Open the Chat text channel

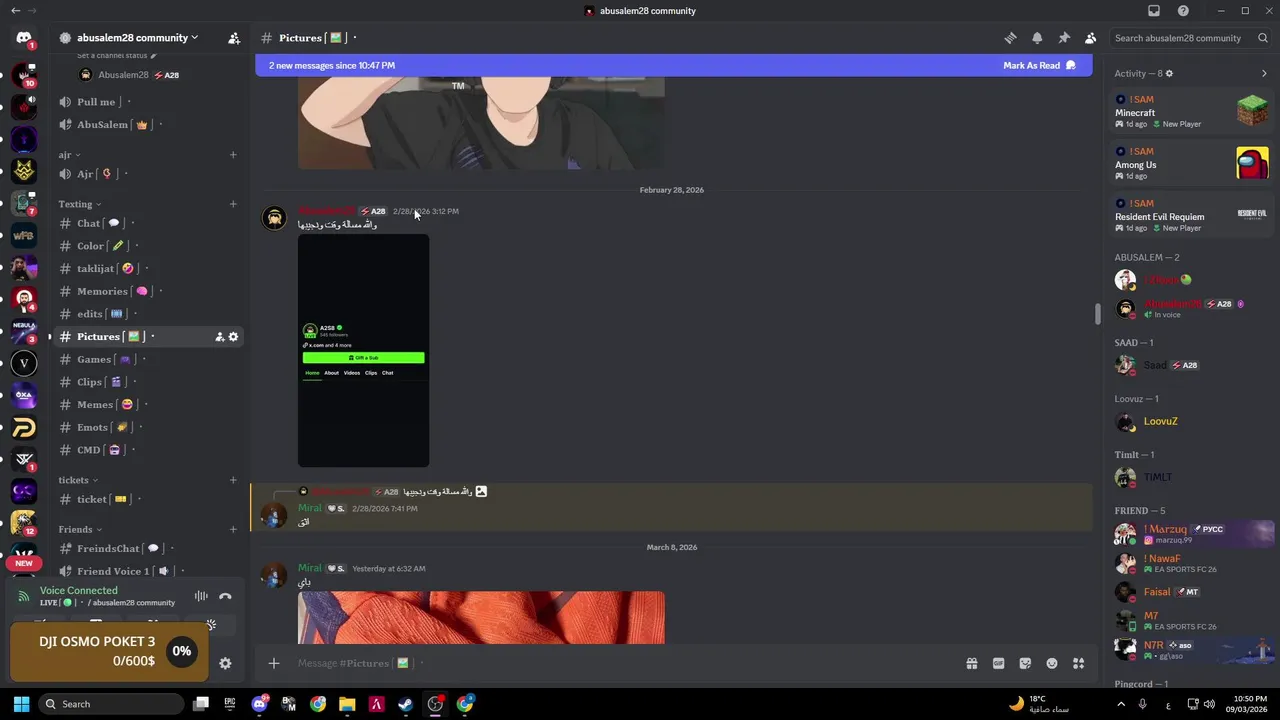pos(148,224)
